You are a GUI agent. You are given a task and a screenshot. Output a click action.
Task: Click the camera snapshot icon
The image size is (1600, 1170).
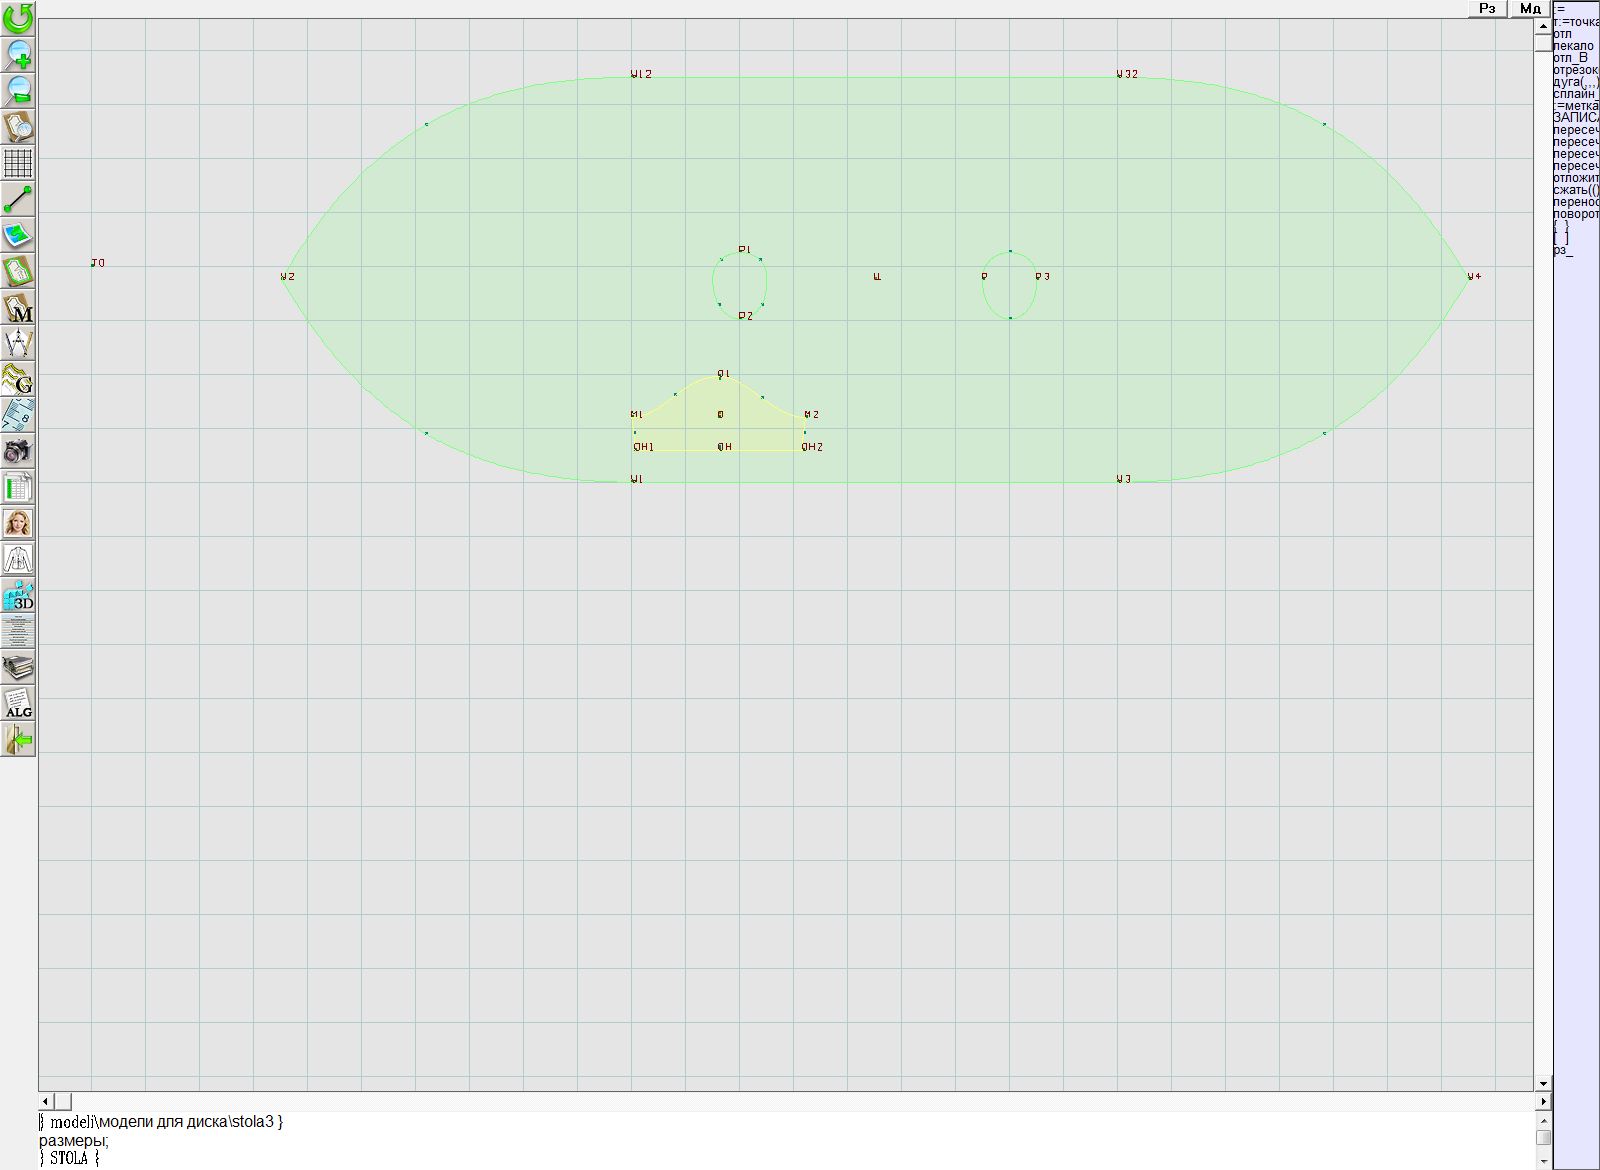(x=18, y=451)
